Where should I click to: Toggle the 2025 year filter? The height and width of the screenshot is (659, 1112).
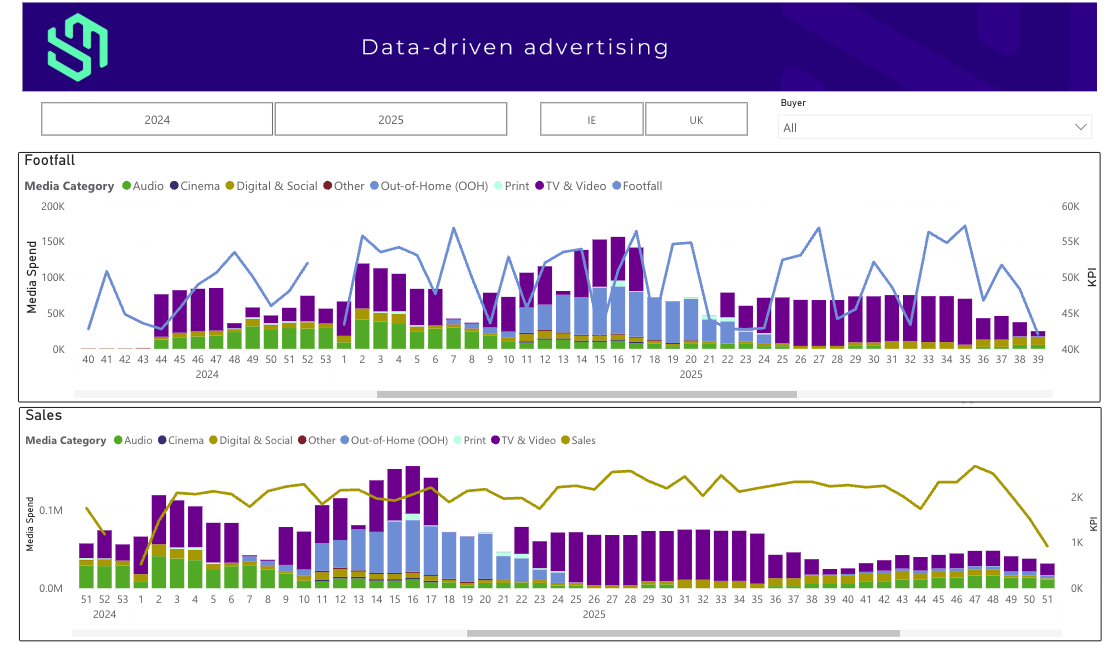click(x=391, y=119)
